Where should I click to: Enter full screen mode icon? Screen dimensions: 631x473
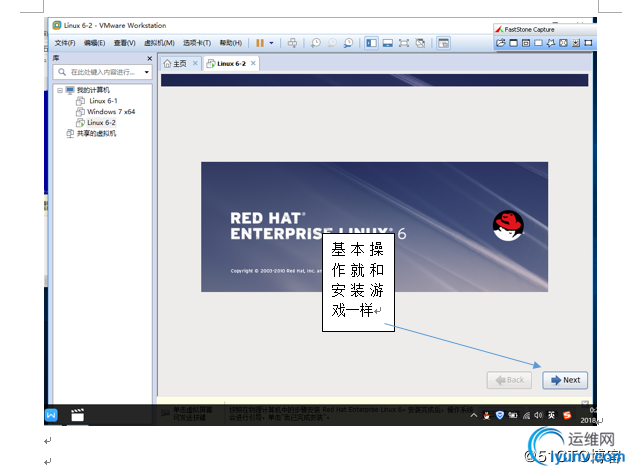[404, 43]
